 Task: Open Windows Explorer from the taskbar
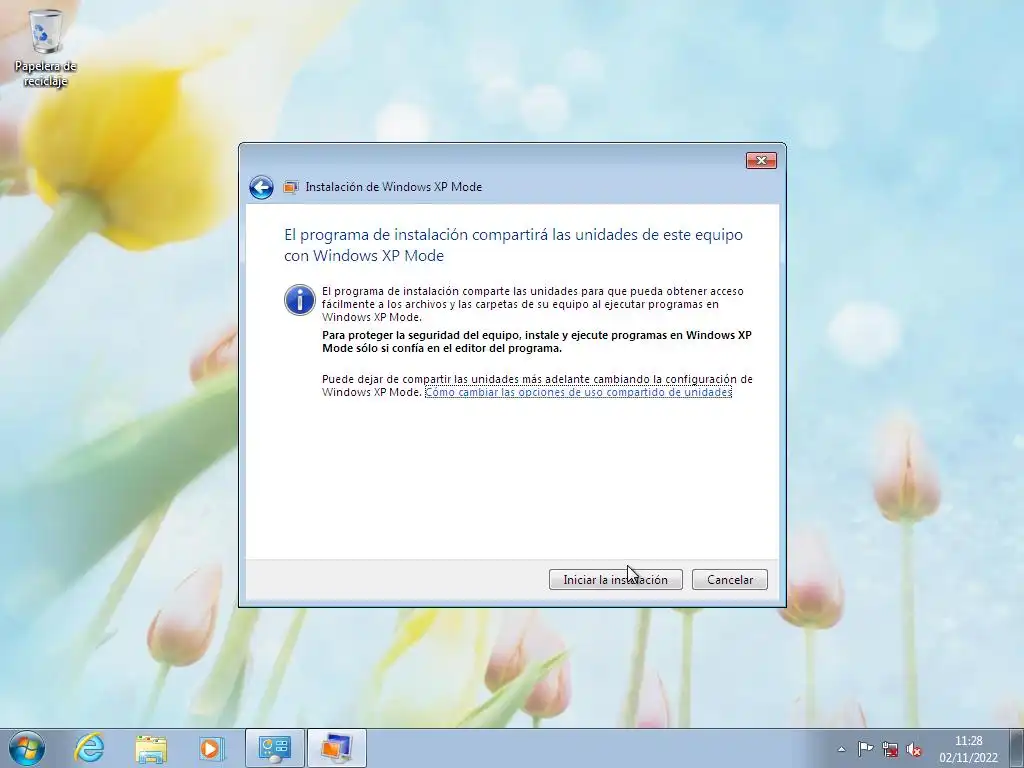151,748
